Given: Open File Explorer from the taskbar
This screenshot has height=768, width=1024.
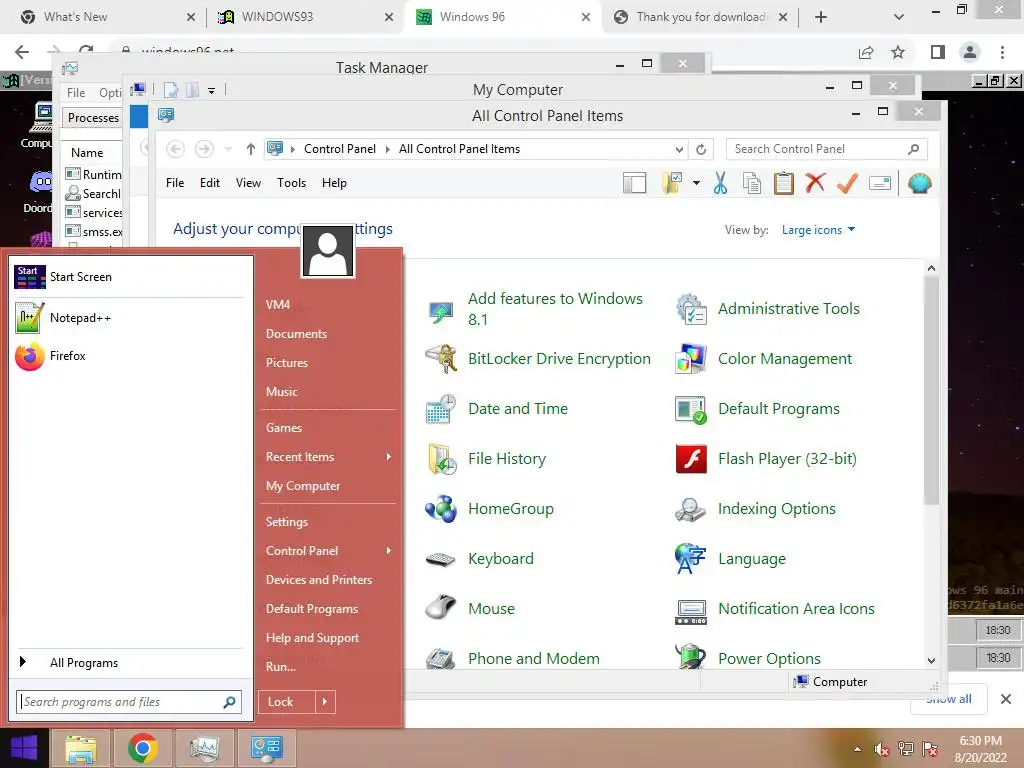Looking at the screenshot, I should point(80,748).
